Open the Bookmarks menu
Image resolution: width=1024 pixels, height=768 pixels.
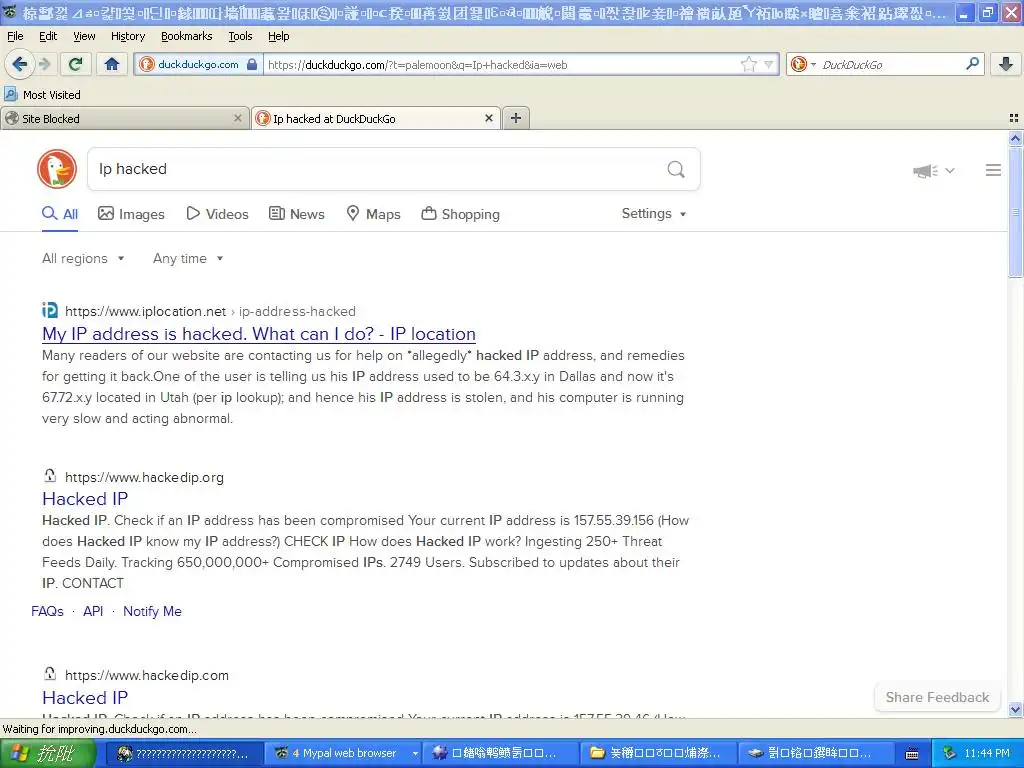tap(187, 36)
